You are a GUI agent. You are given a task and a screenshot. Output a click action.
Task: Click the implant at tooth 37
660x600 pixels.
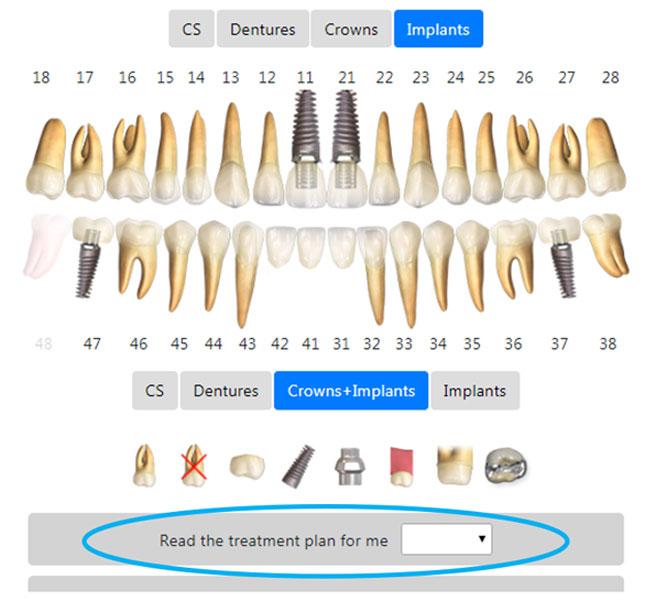pyautogui.click(x=561, y=258)
